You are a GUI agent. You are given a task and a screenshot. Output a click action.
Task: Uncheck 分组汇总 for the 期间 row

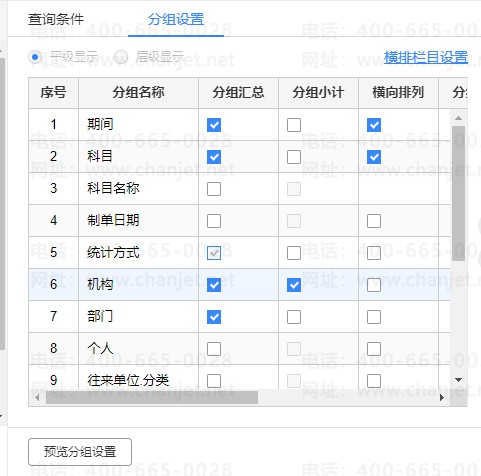[x=214, y=125]
